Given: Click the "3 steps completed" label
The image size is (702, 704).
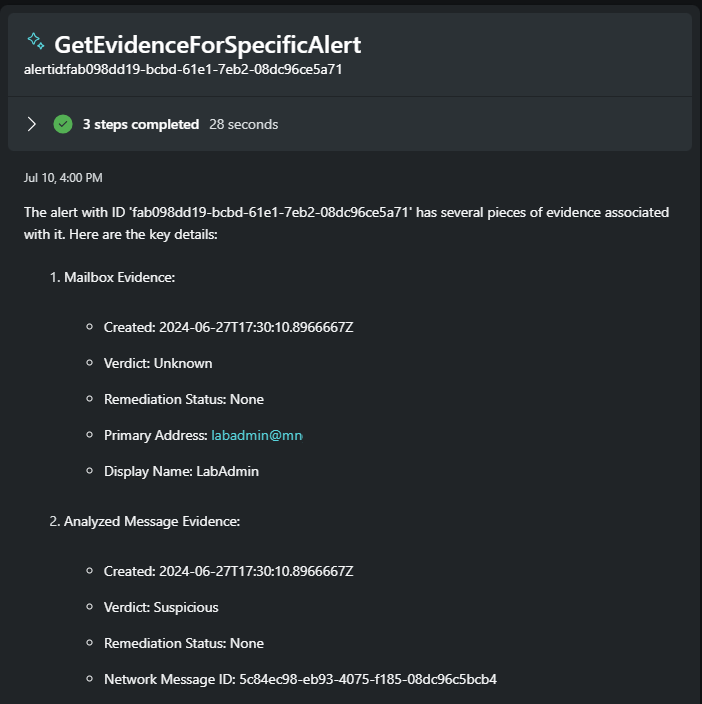Looking at the screenshot, I should click(x=140, y=124).
